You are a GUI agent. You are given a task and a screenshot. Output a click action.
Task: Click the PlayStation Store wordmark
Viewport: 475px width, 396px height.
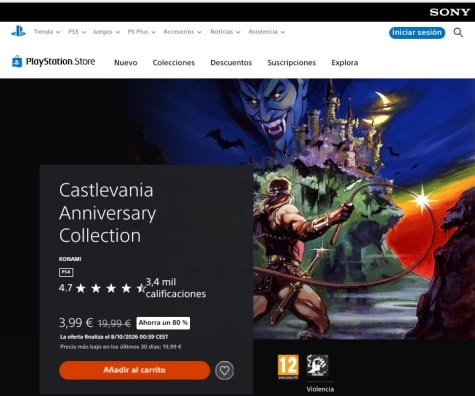(x=60, y=62)
